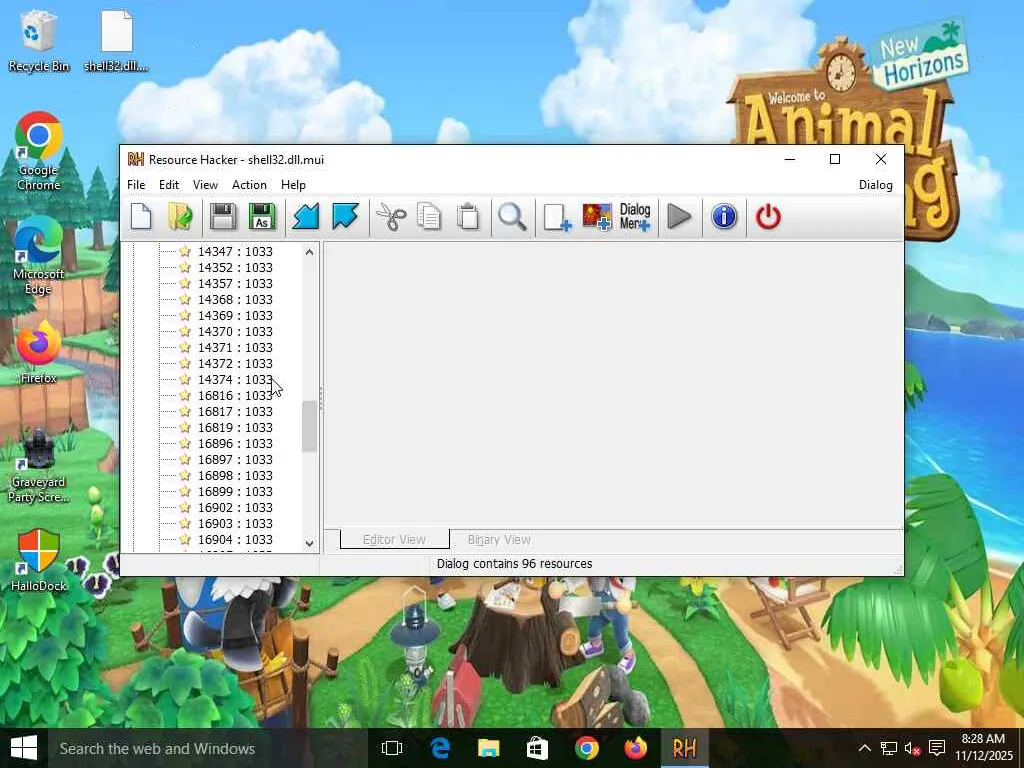
Task: Click the Copy pages icon
Action: [x=429, y=217]
